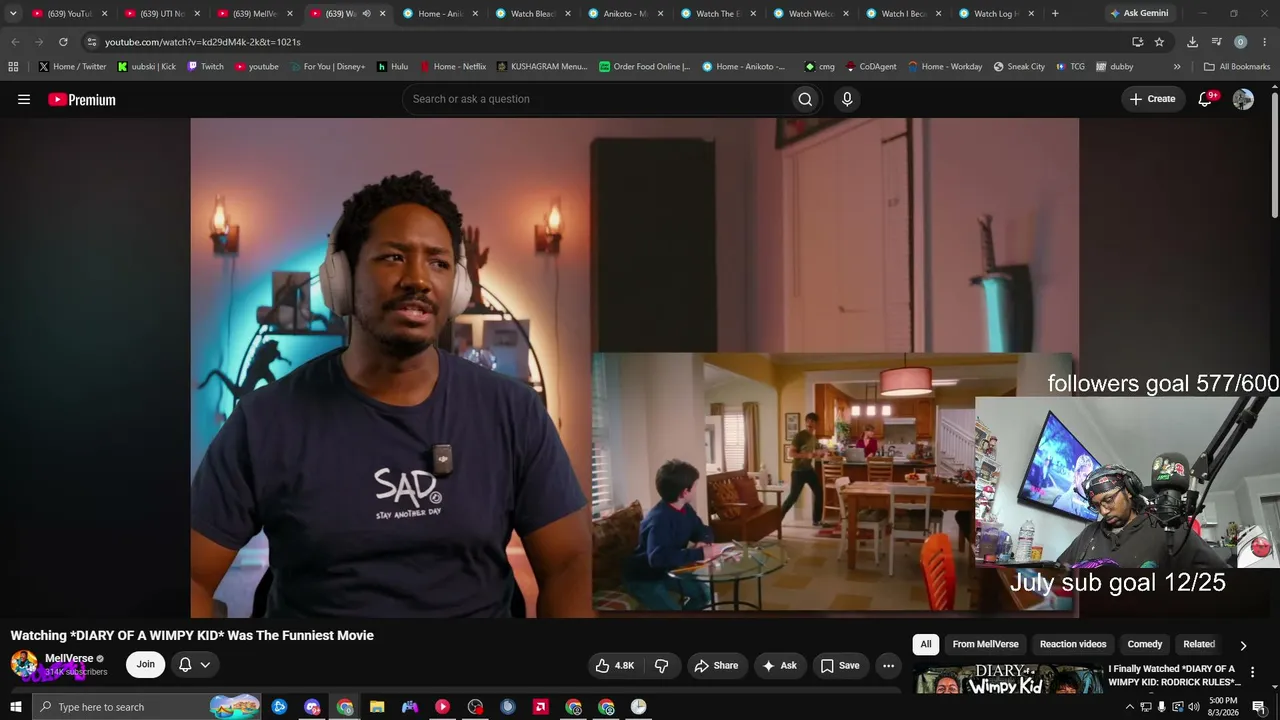Viewport: 1280px width, 720px height.
Task: Click the browser address bar URL
Action: coord(203,42)
